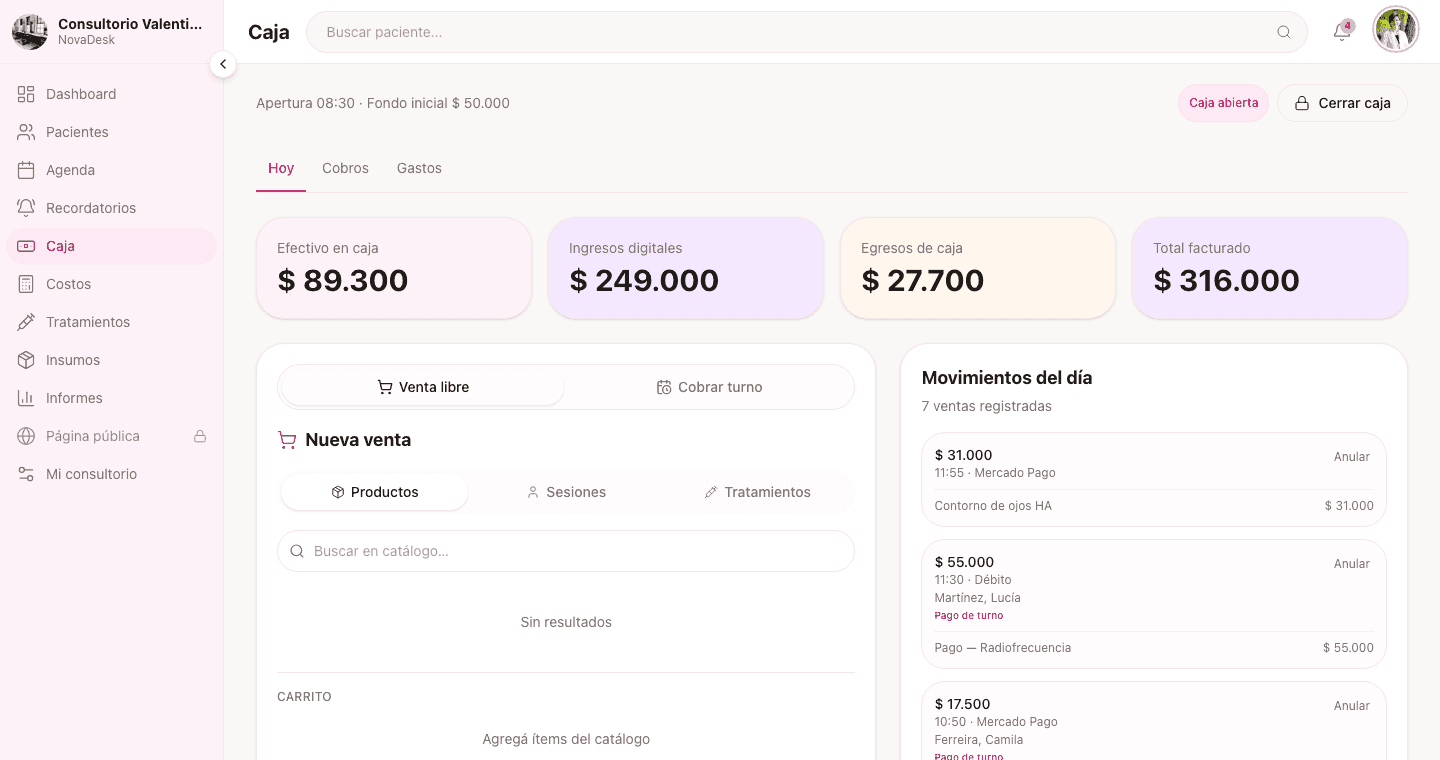
Task: Select the Cobrar turno mode
Action: [x=709, y=387]
